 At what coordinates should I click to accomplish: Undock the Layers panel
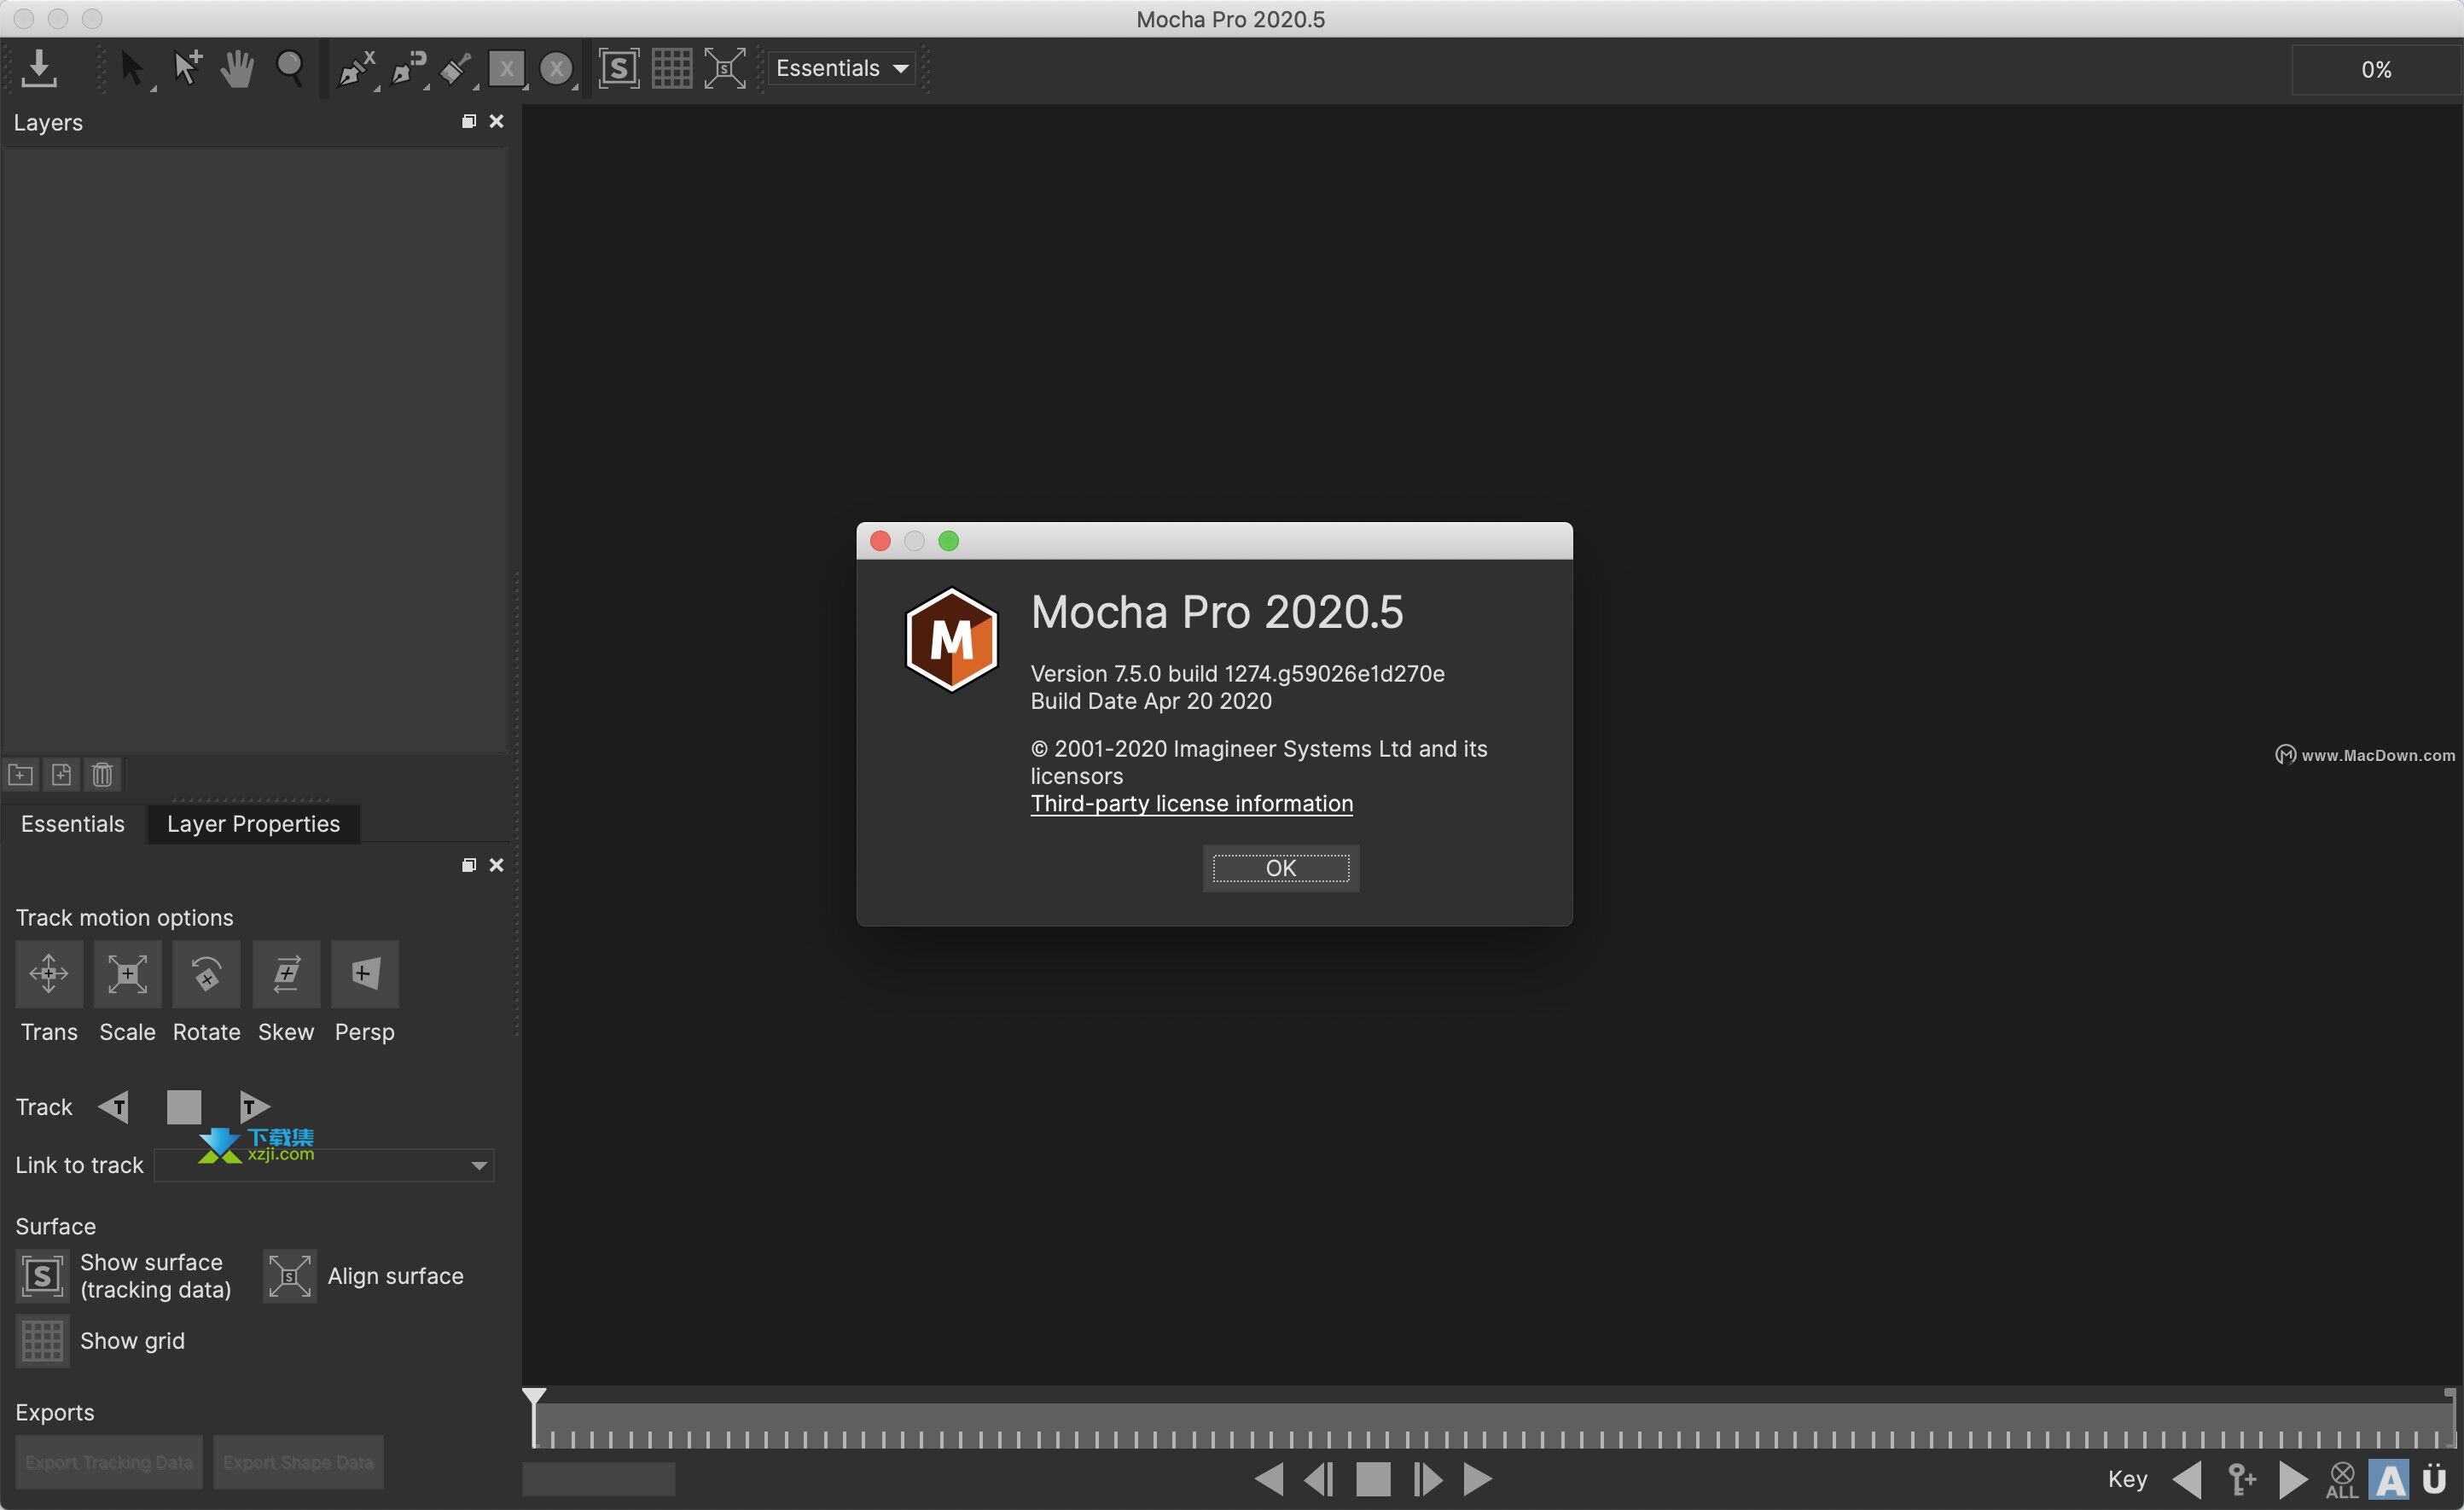pyautogui.click(x=468, y=122)
